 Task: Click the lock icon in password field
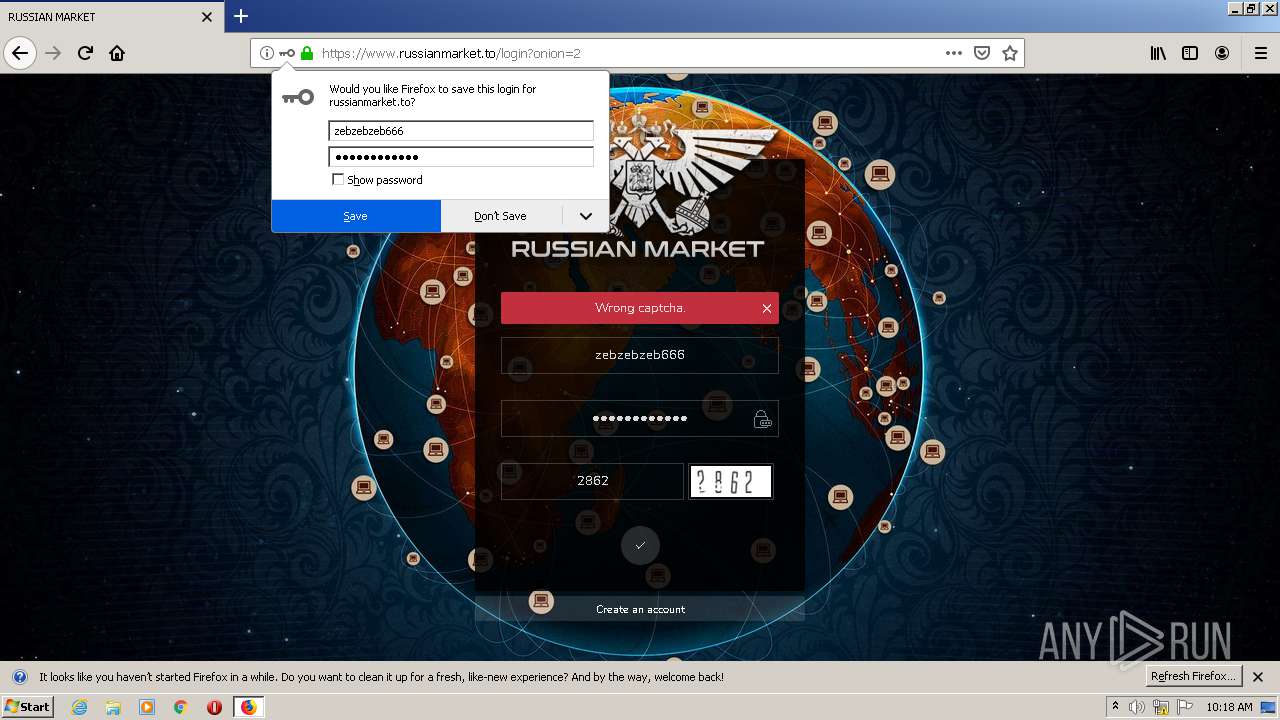763,419
